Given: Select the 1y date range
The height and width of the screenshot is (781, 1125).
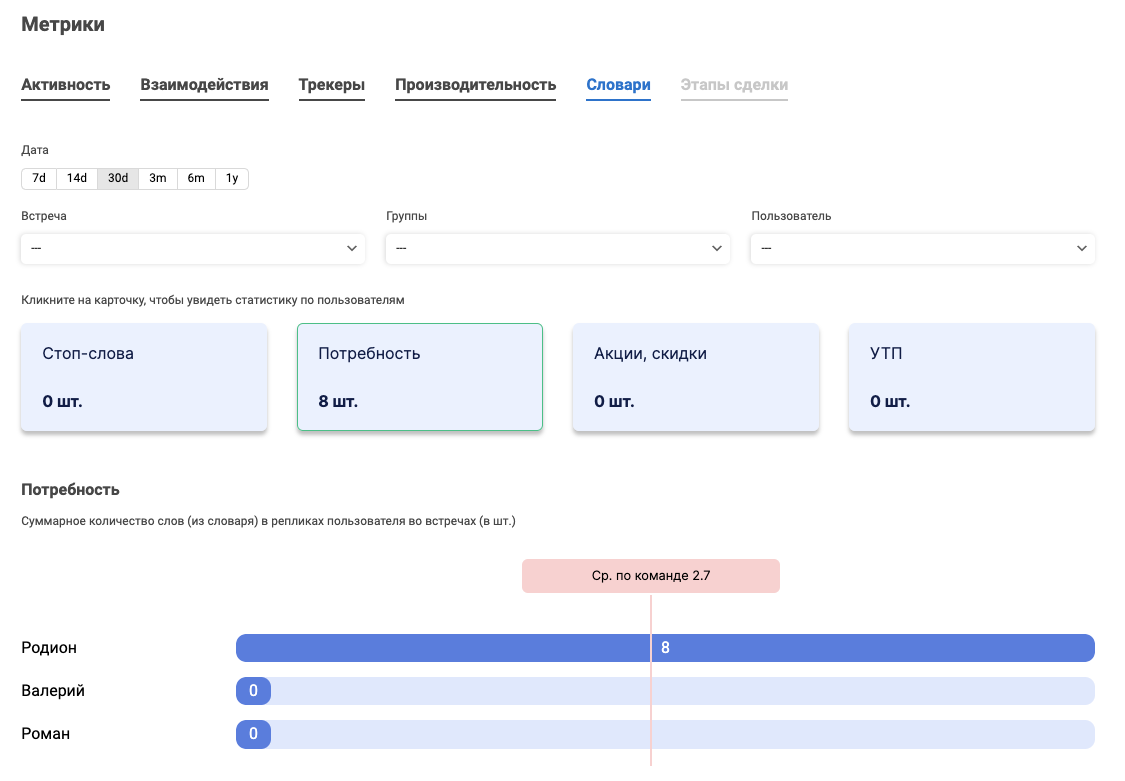Looking at the screenshot, I should point(232,178).
